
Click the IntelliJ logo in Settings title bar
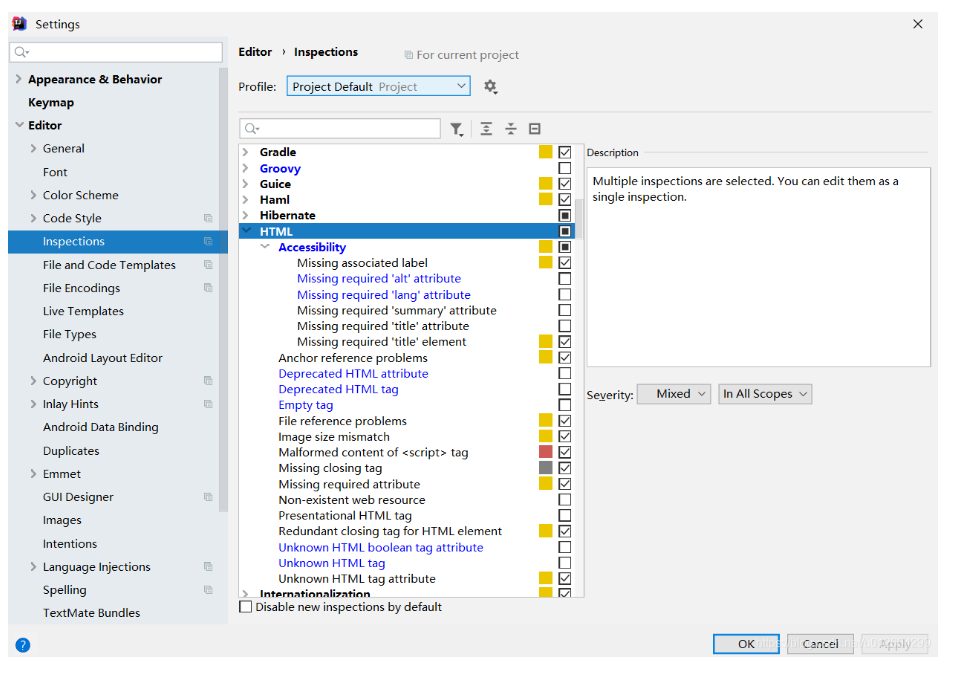[x=19, y=24]
